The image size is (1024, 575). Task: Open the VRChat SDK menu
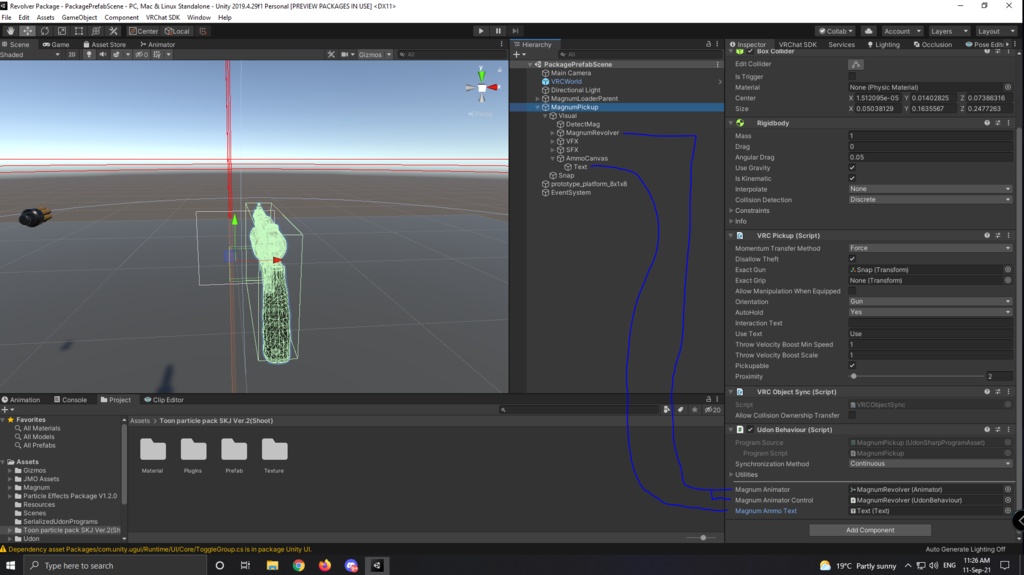tap(163, 18)
